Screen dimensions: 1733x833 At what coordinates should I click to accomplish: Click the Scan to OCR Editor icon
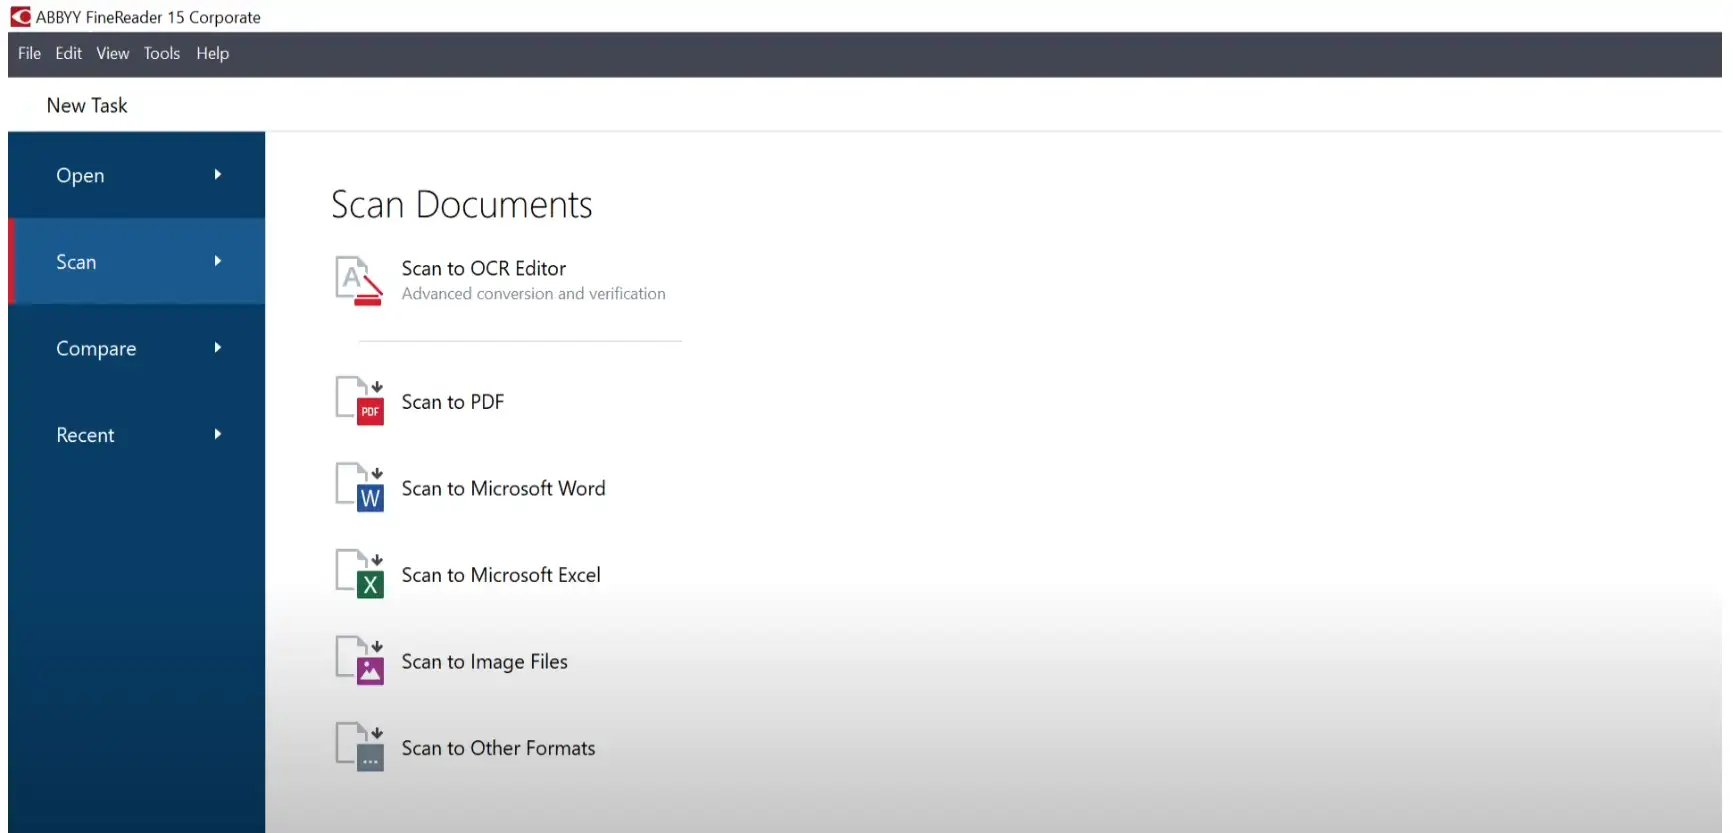pos(359,281)
